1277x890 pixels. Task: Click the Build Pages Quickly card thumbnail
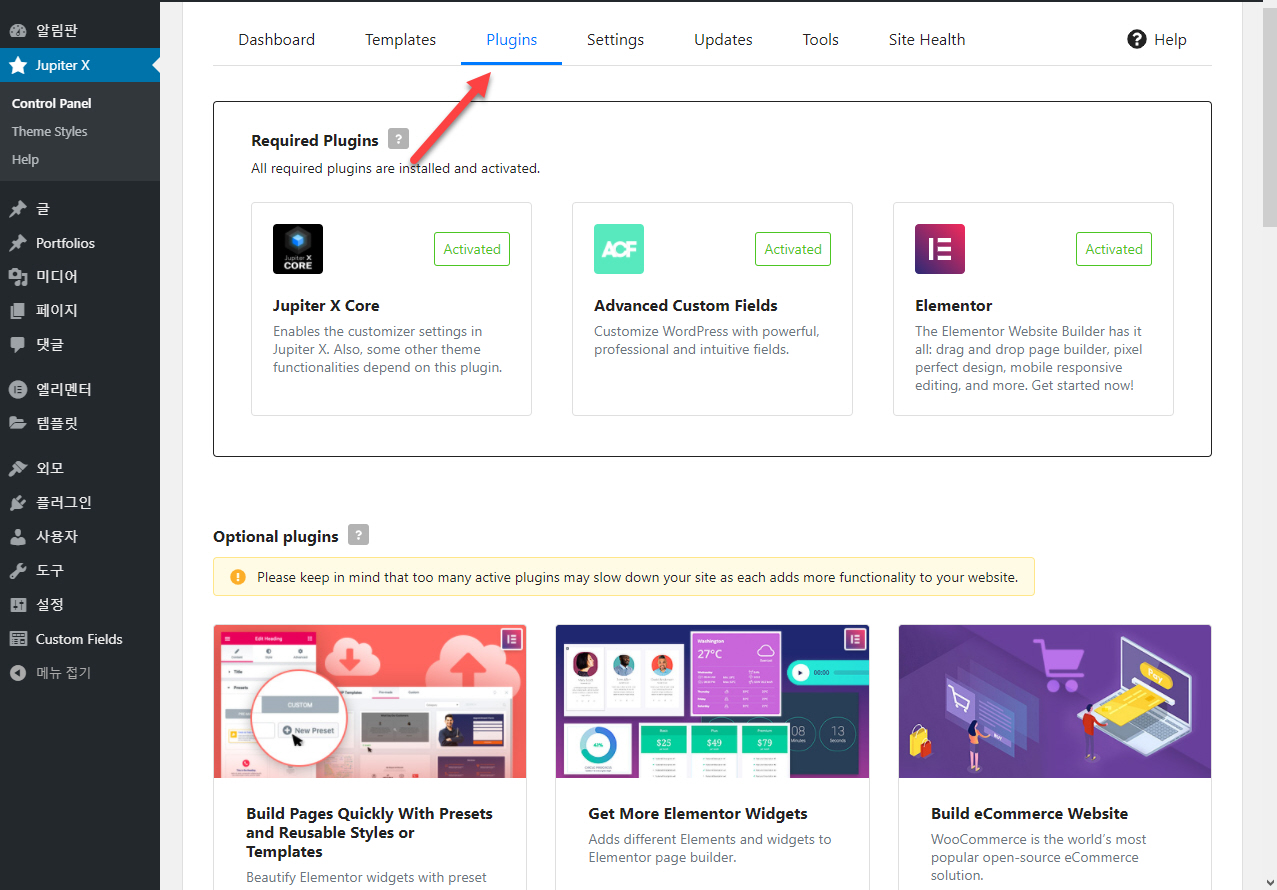tap(370, 702)
